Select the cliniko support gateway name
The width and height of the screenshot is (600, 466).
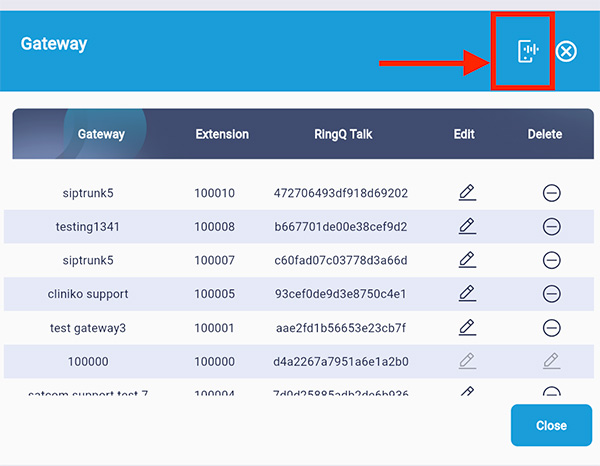88,295
